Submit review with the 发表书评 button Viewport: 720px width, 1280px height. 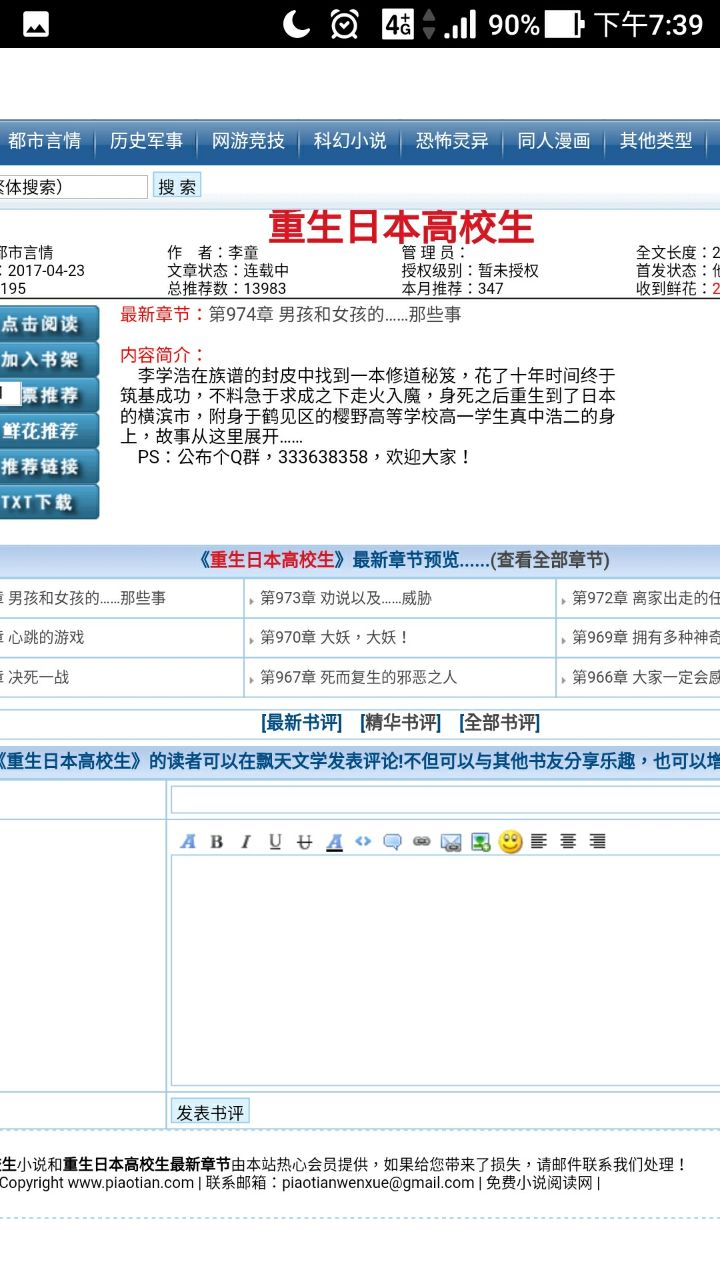click(x=210, y=1112)
